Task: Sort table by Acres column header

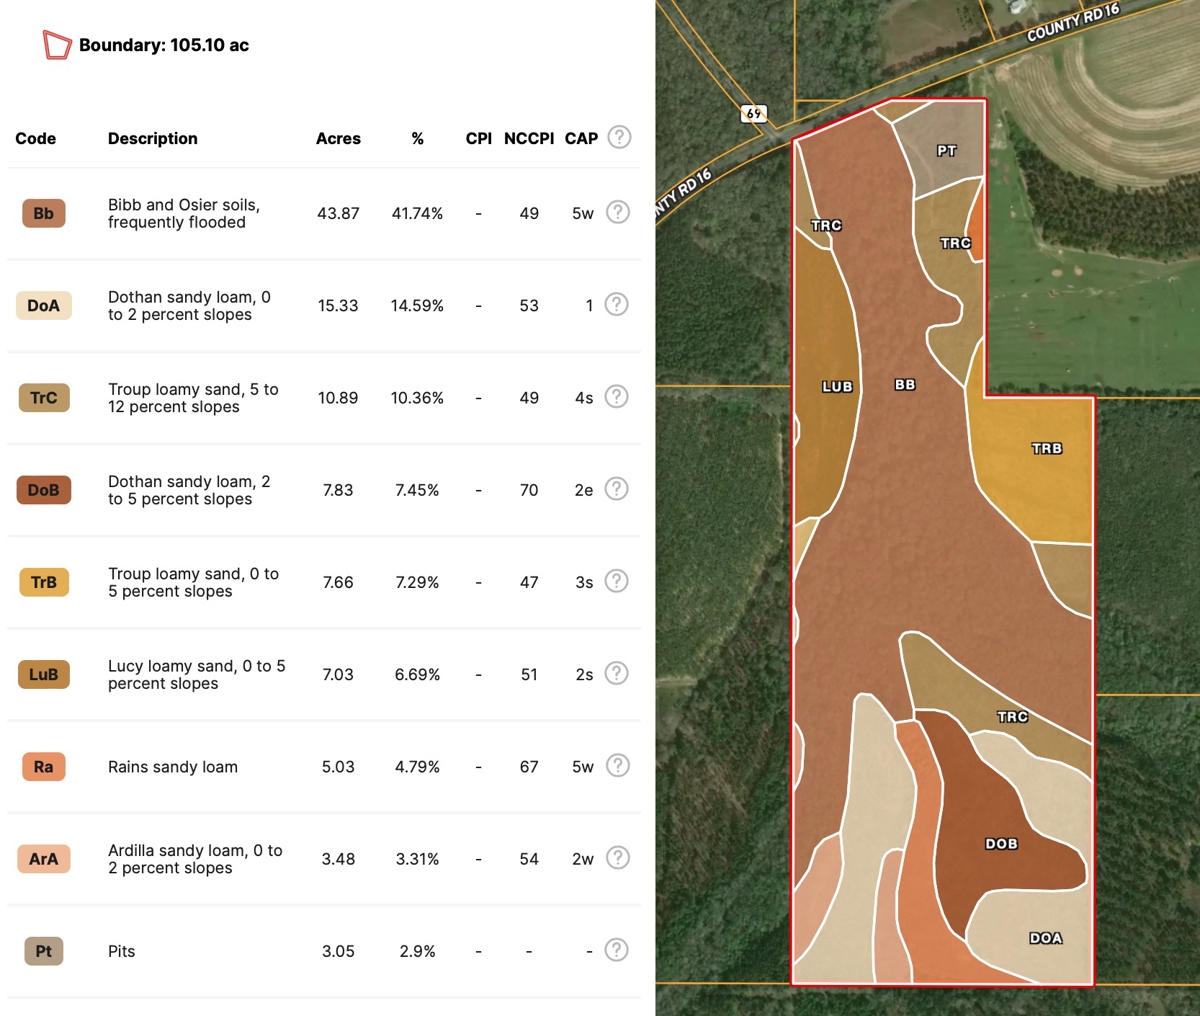Action: [338, 139]
